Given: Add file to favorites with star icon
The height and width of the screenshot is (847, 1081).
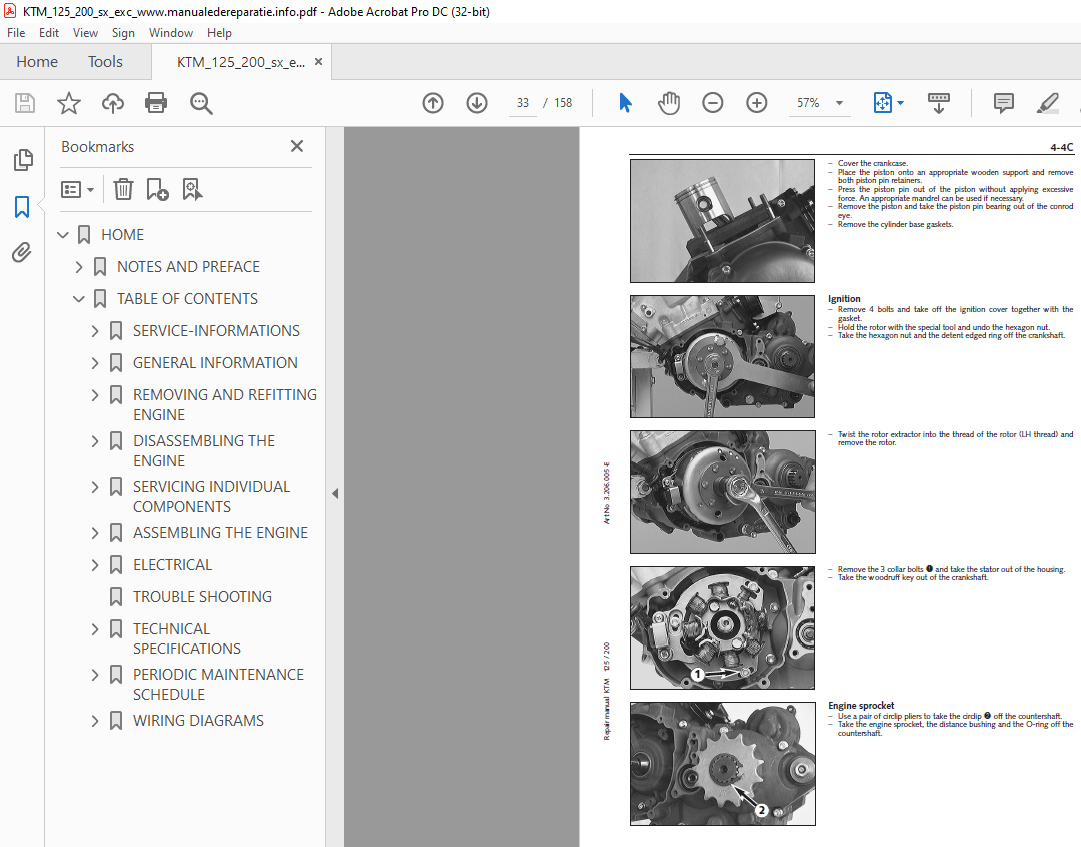Looking at the screenshot, I should point(67,102).
